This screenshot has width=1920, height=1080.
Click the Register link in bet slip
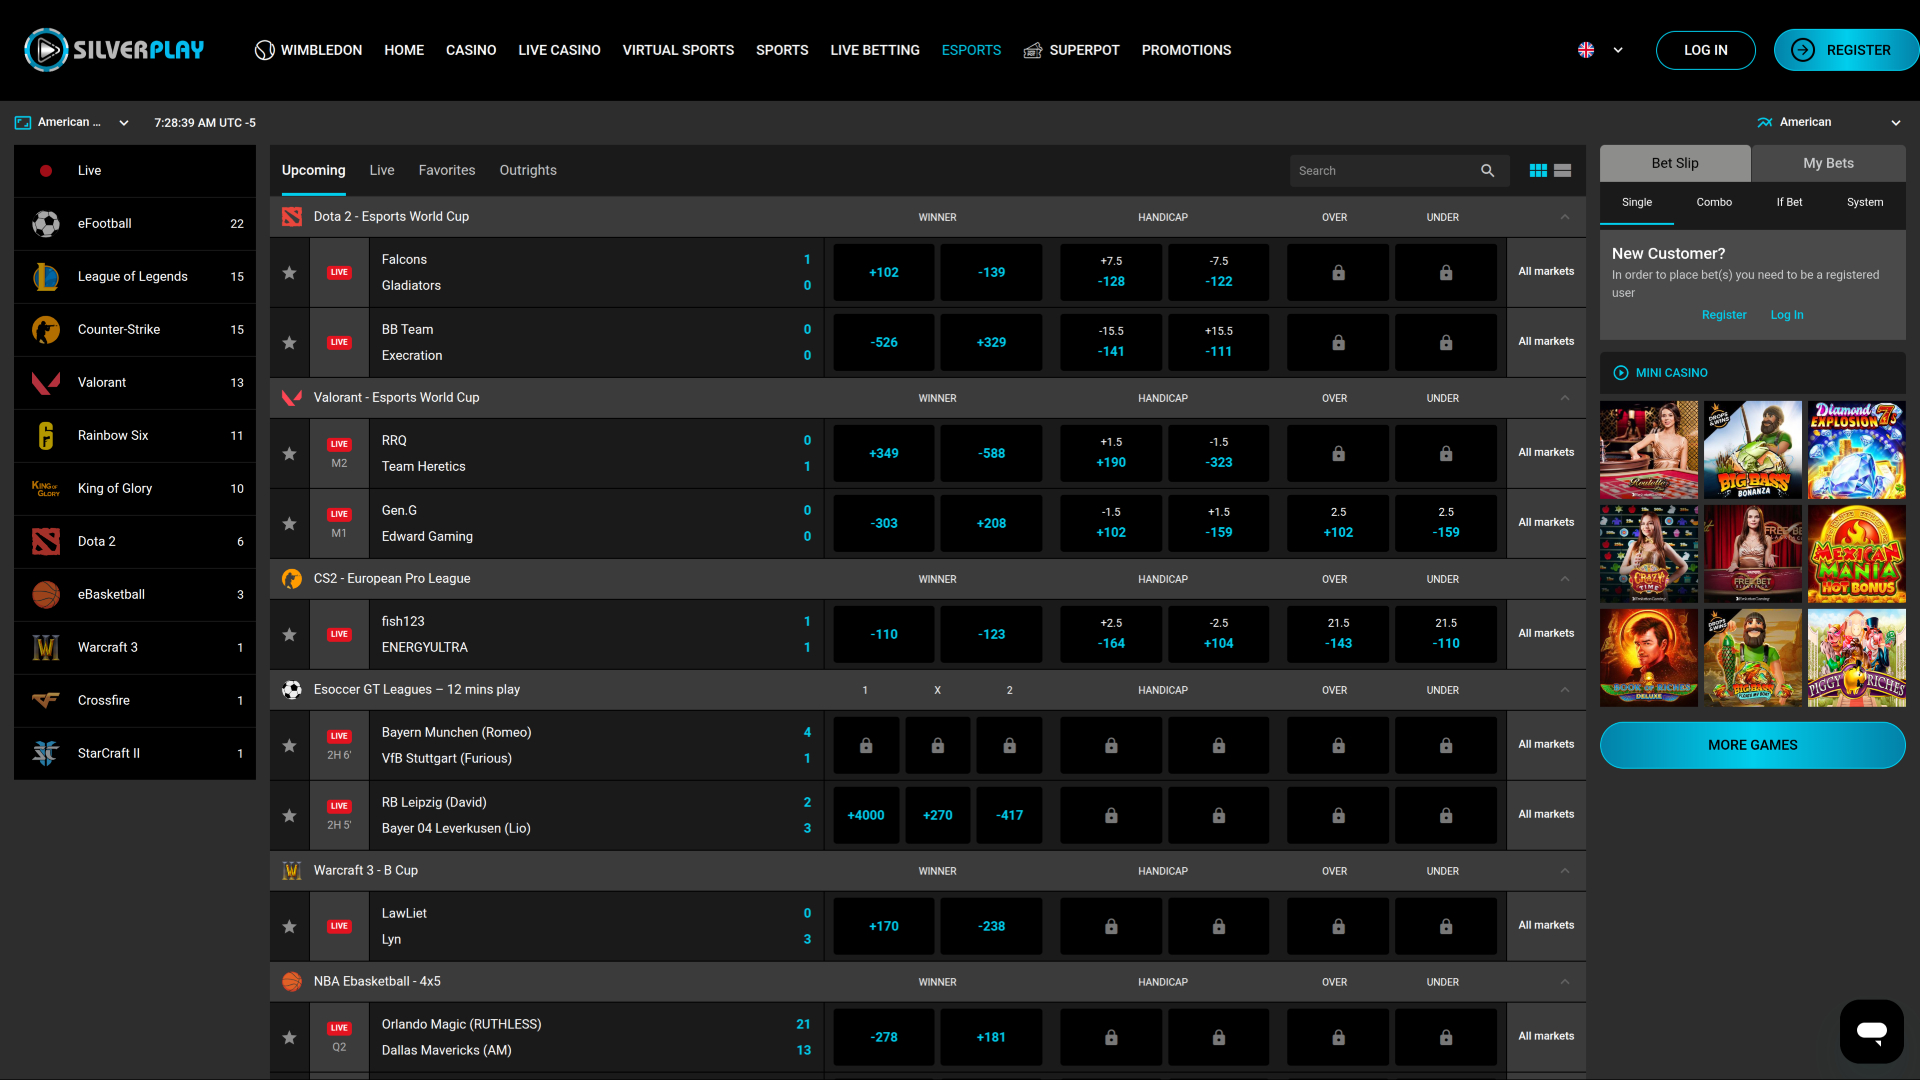[1724, 315]
